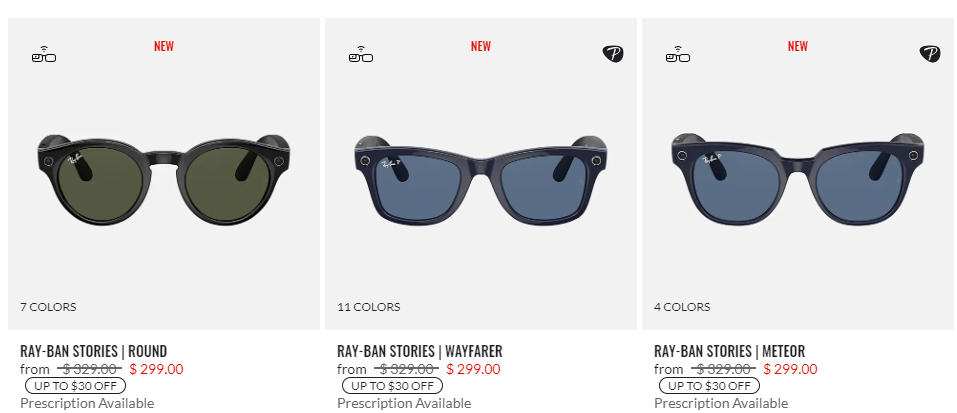
Task: Click smart glasses icon on Meteor card
Action: pyautogui.click(x=677, y=54)
